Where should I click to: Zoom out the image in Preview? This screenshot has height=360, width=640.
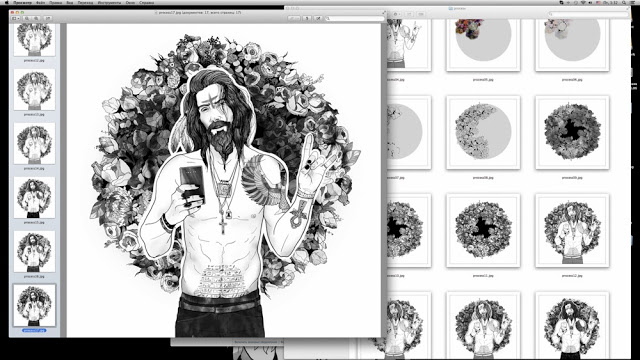pyautogui.click(x=27, y=18)
